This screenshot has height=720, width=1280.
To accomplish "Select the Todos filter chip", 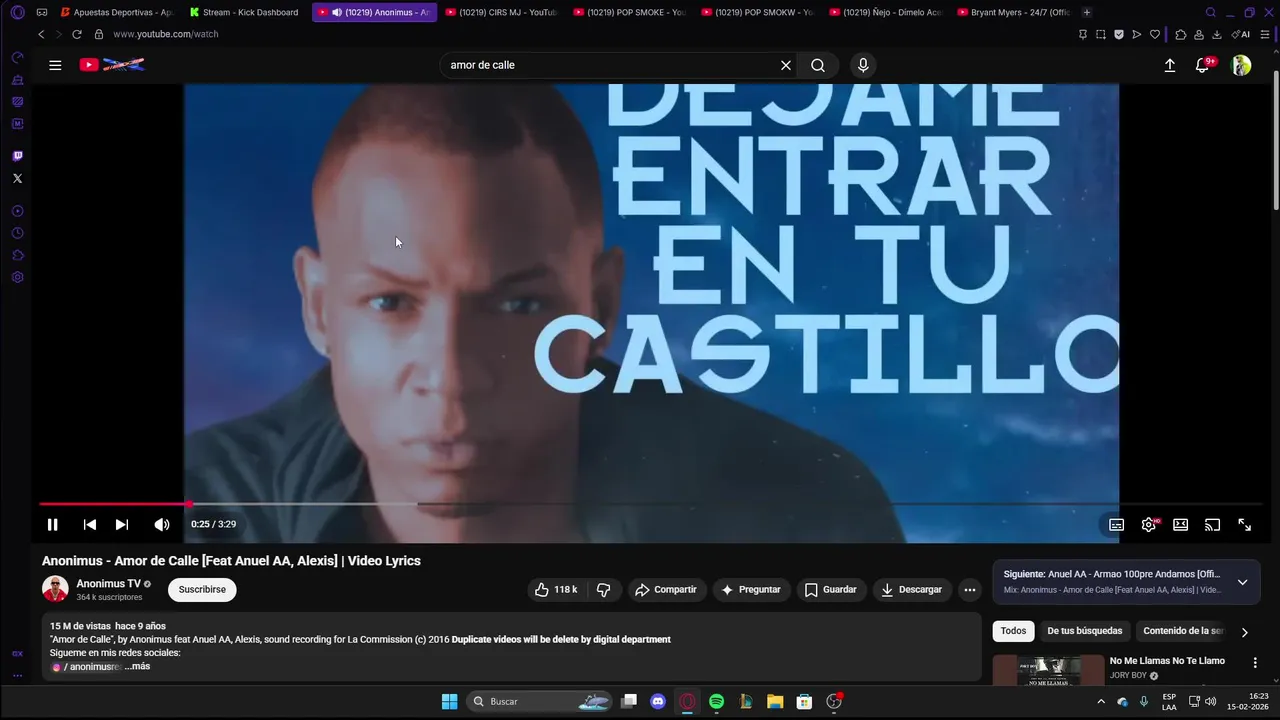I will point(1013,631).
